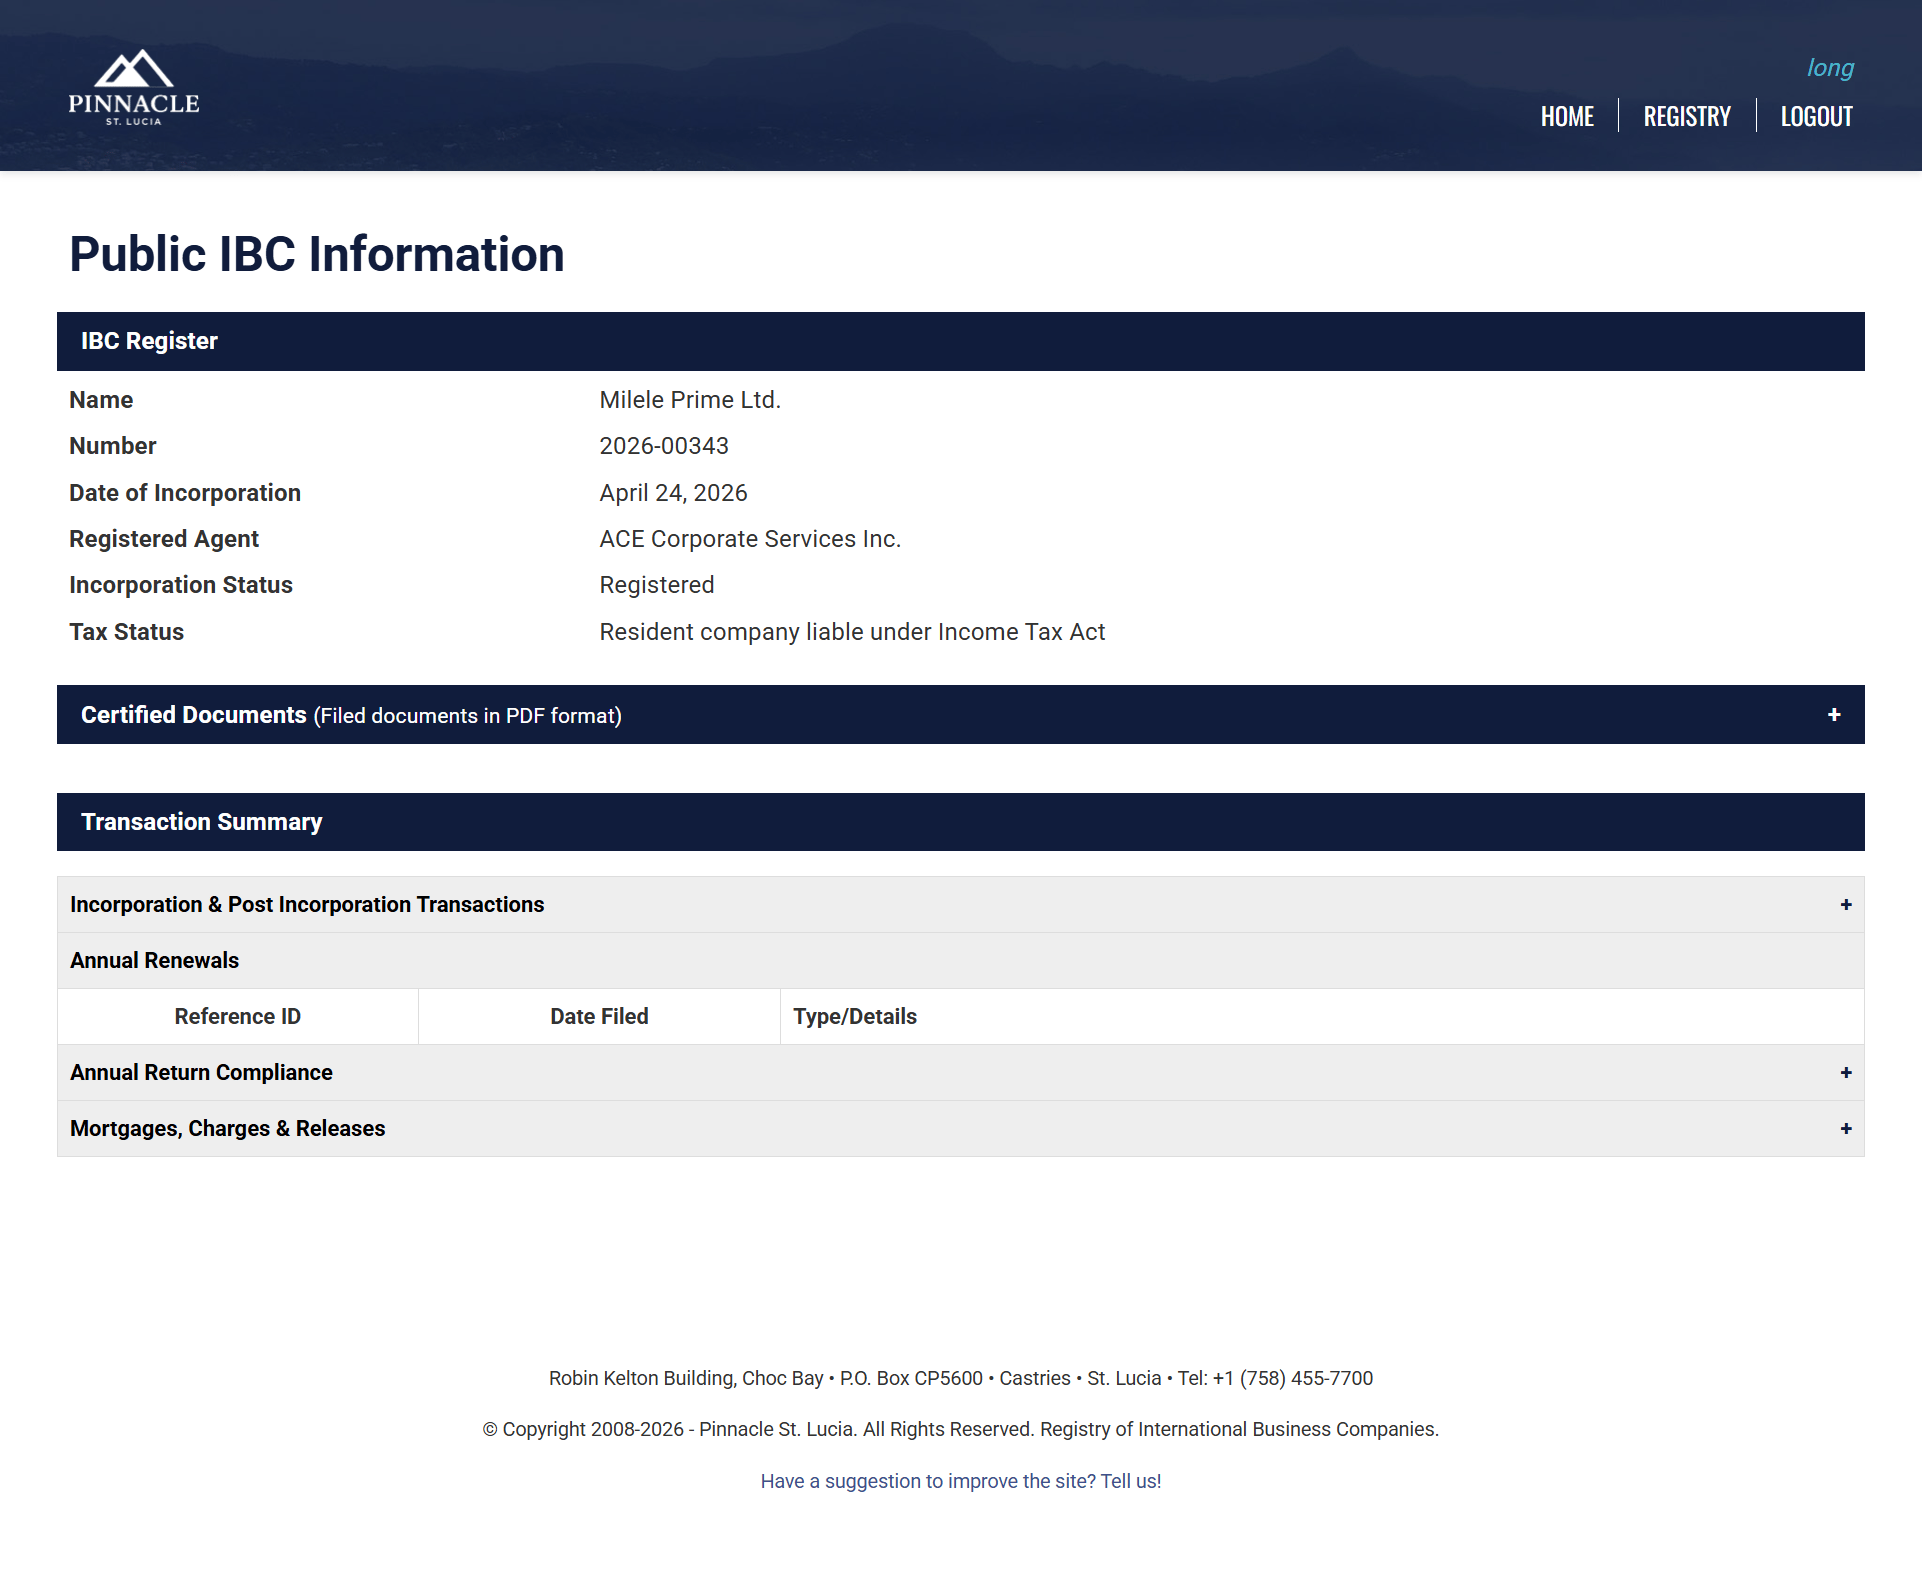Click the 'Public IBC Information' heading
This screenshot has height=1594, width=1922.
click(317, 254)
